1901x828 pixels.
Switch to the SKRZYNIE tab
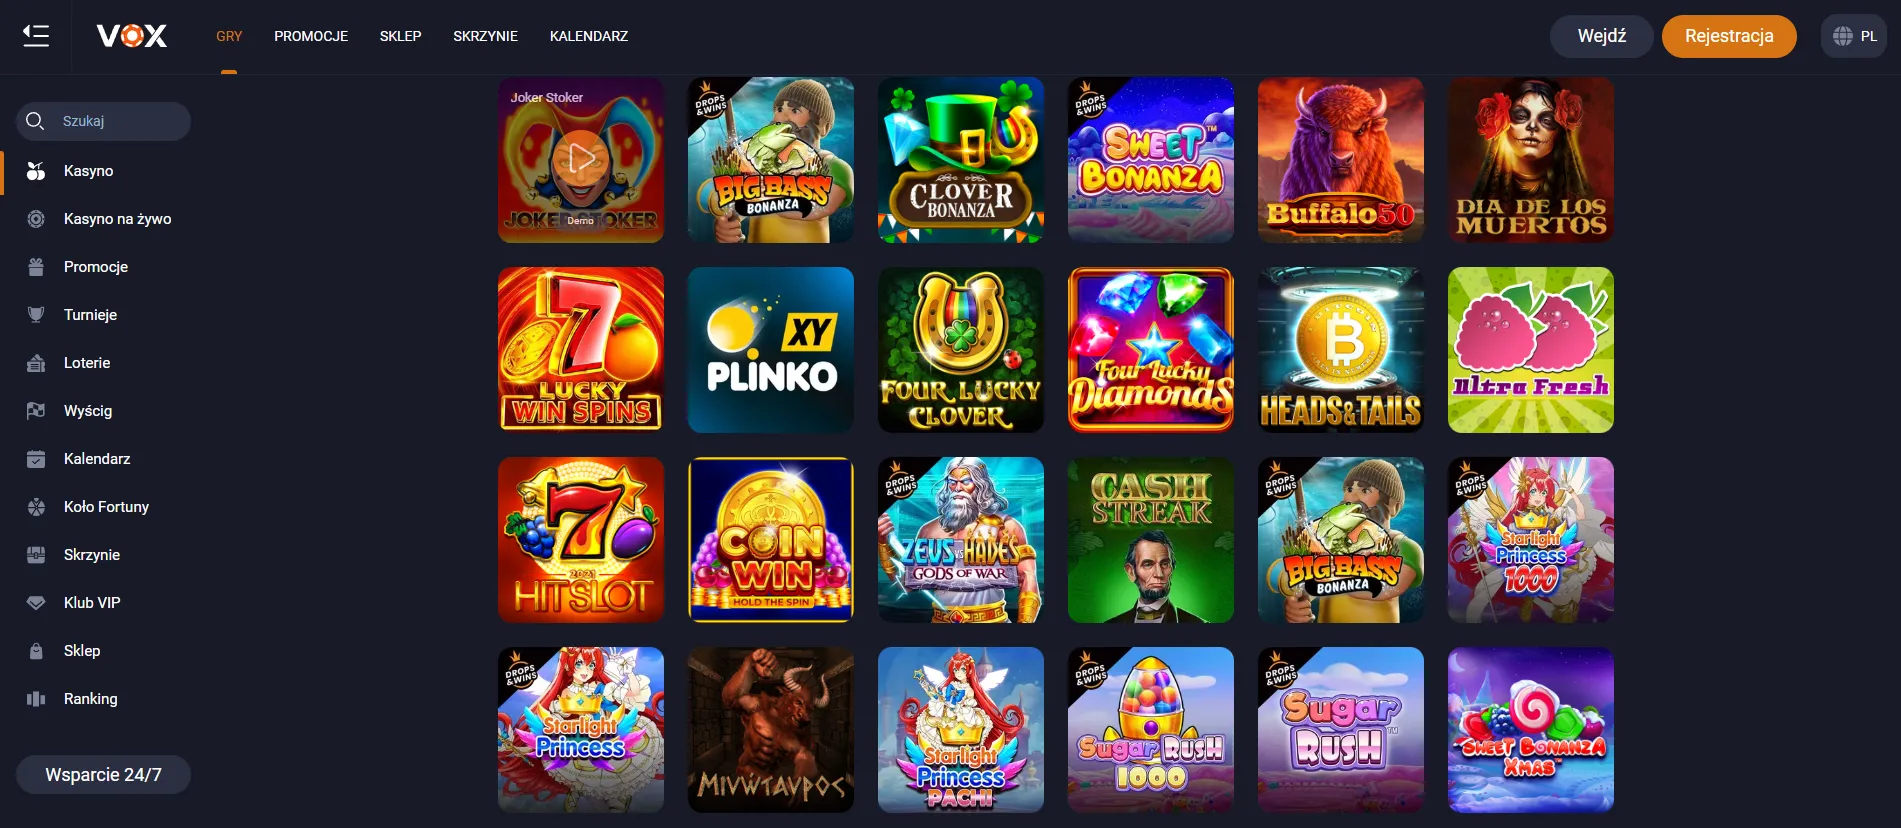point(485,36)
